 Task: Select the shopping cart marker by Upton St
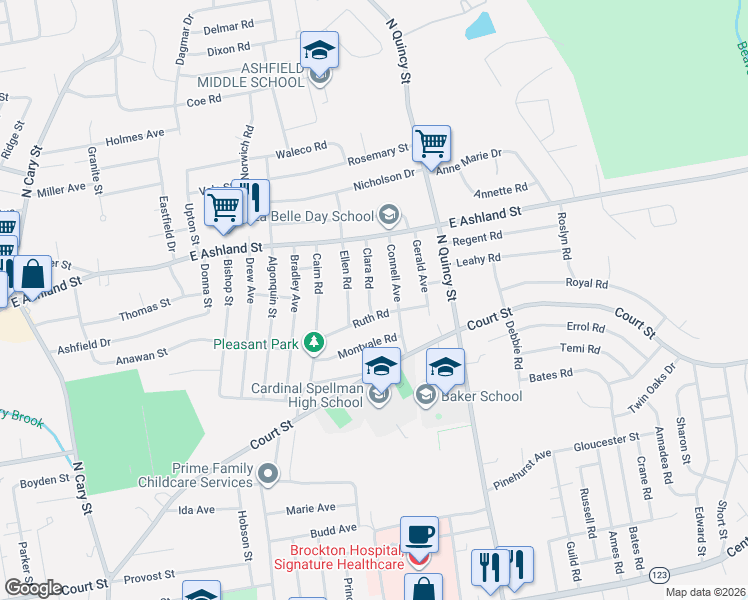[x=223, y=207]
